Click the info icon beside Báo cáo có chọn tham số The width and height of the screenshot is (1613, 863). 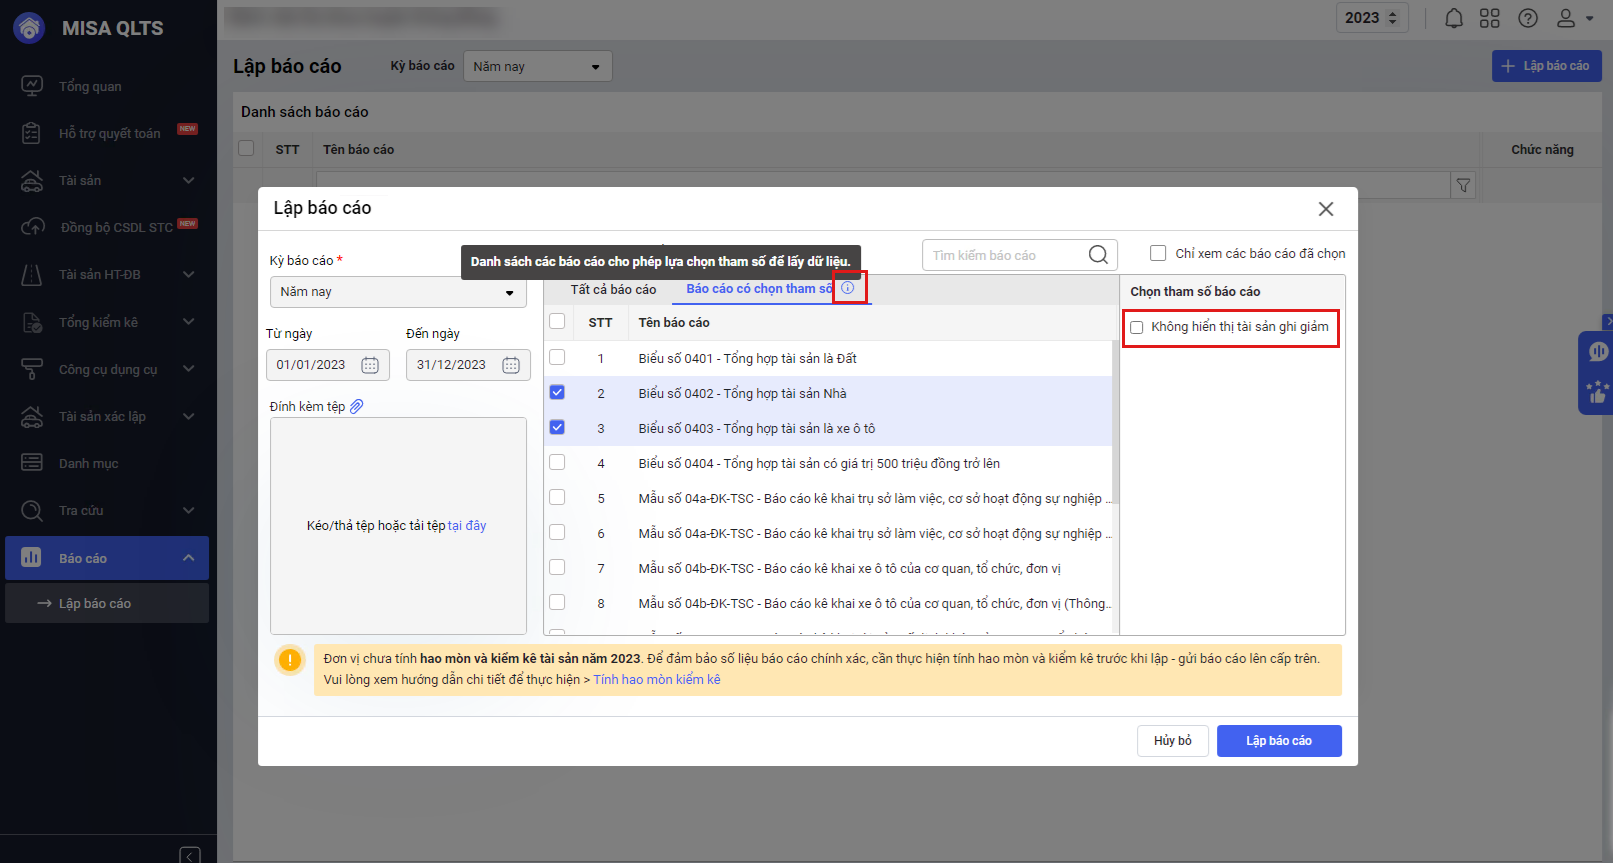coord(848,288)
